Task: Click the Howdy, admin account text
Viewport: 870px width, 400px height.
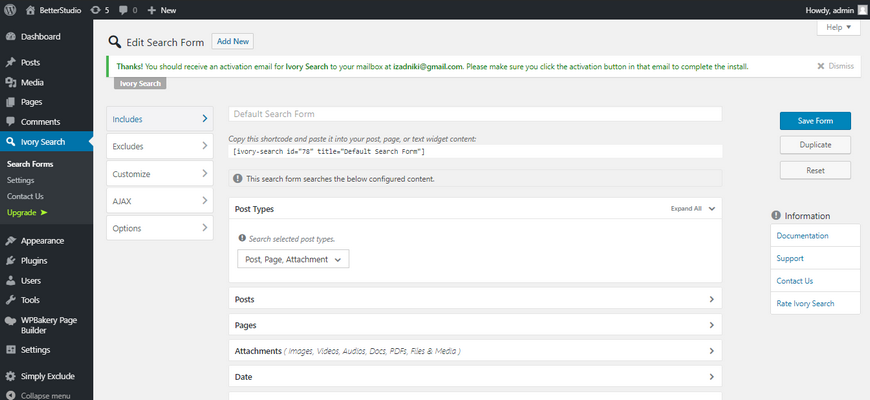Action: pos(829,10)
